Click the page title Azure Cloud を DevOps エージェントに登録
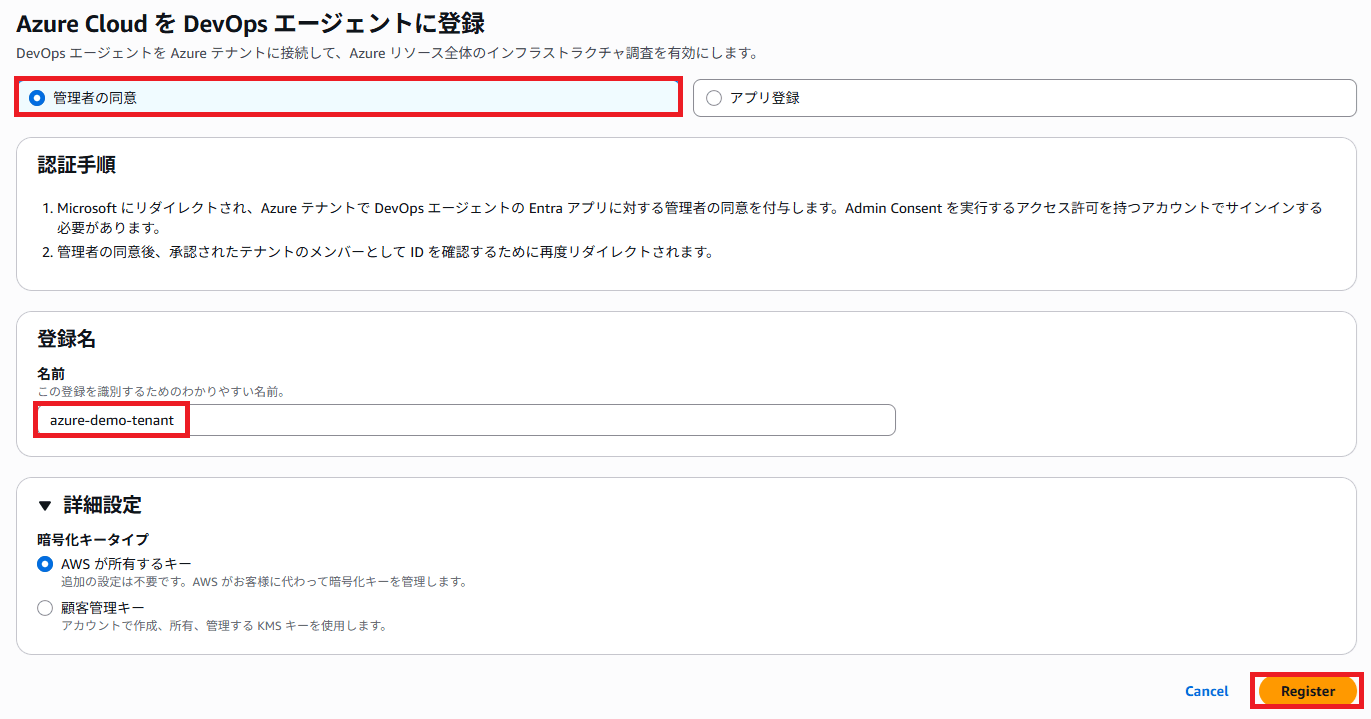 point(251,22)
